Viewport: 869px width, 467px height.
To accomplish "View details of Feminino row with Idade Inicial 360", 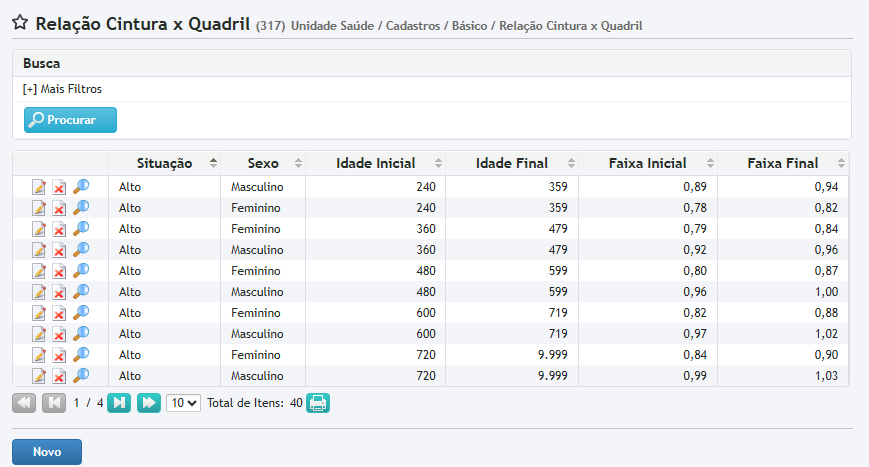I will tap(81, 228).
